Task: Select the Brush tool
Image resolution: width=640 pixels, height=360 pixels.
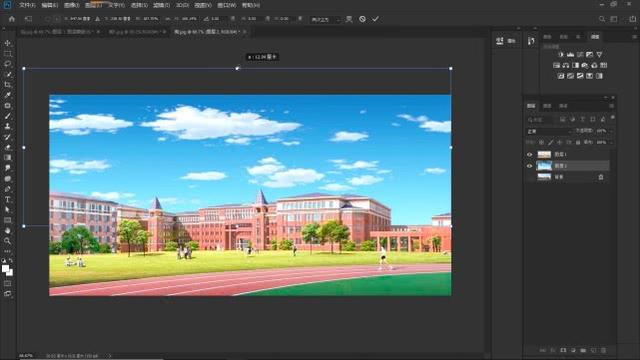Action: [x=7, y=116]
